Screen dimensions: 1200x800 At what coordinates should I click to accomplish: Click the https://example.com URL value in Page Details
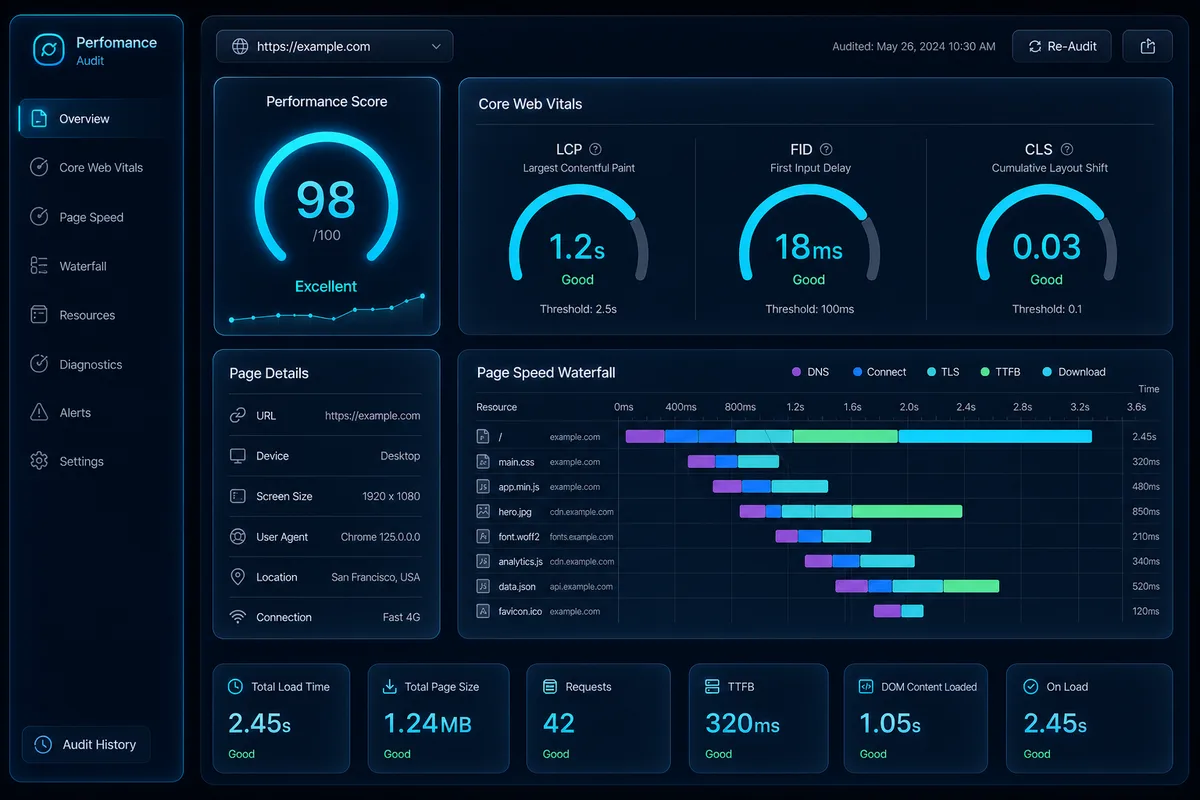[372, 416]
